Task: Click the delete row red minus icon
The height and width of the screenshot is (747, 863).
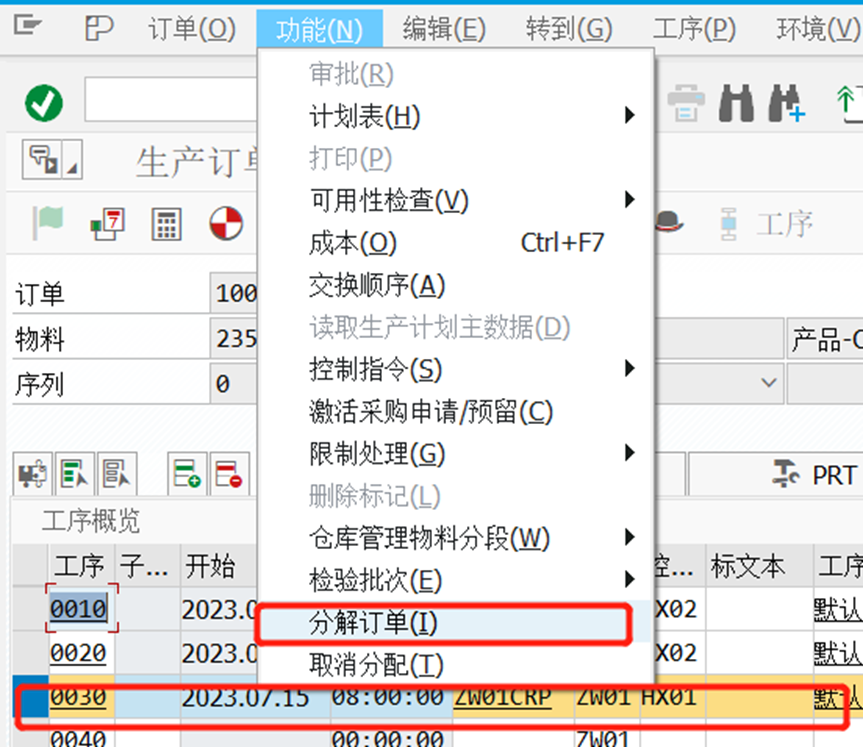Action: click(x=229, y=474)
